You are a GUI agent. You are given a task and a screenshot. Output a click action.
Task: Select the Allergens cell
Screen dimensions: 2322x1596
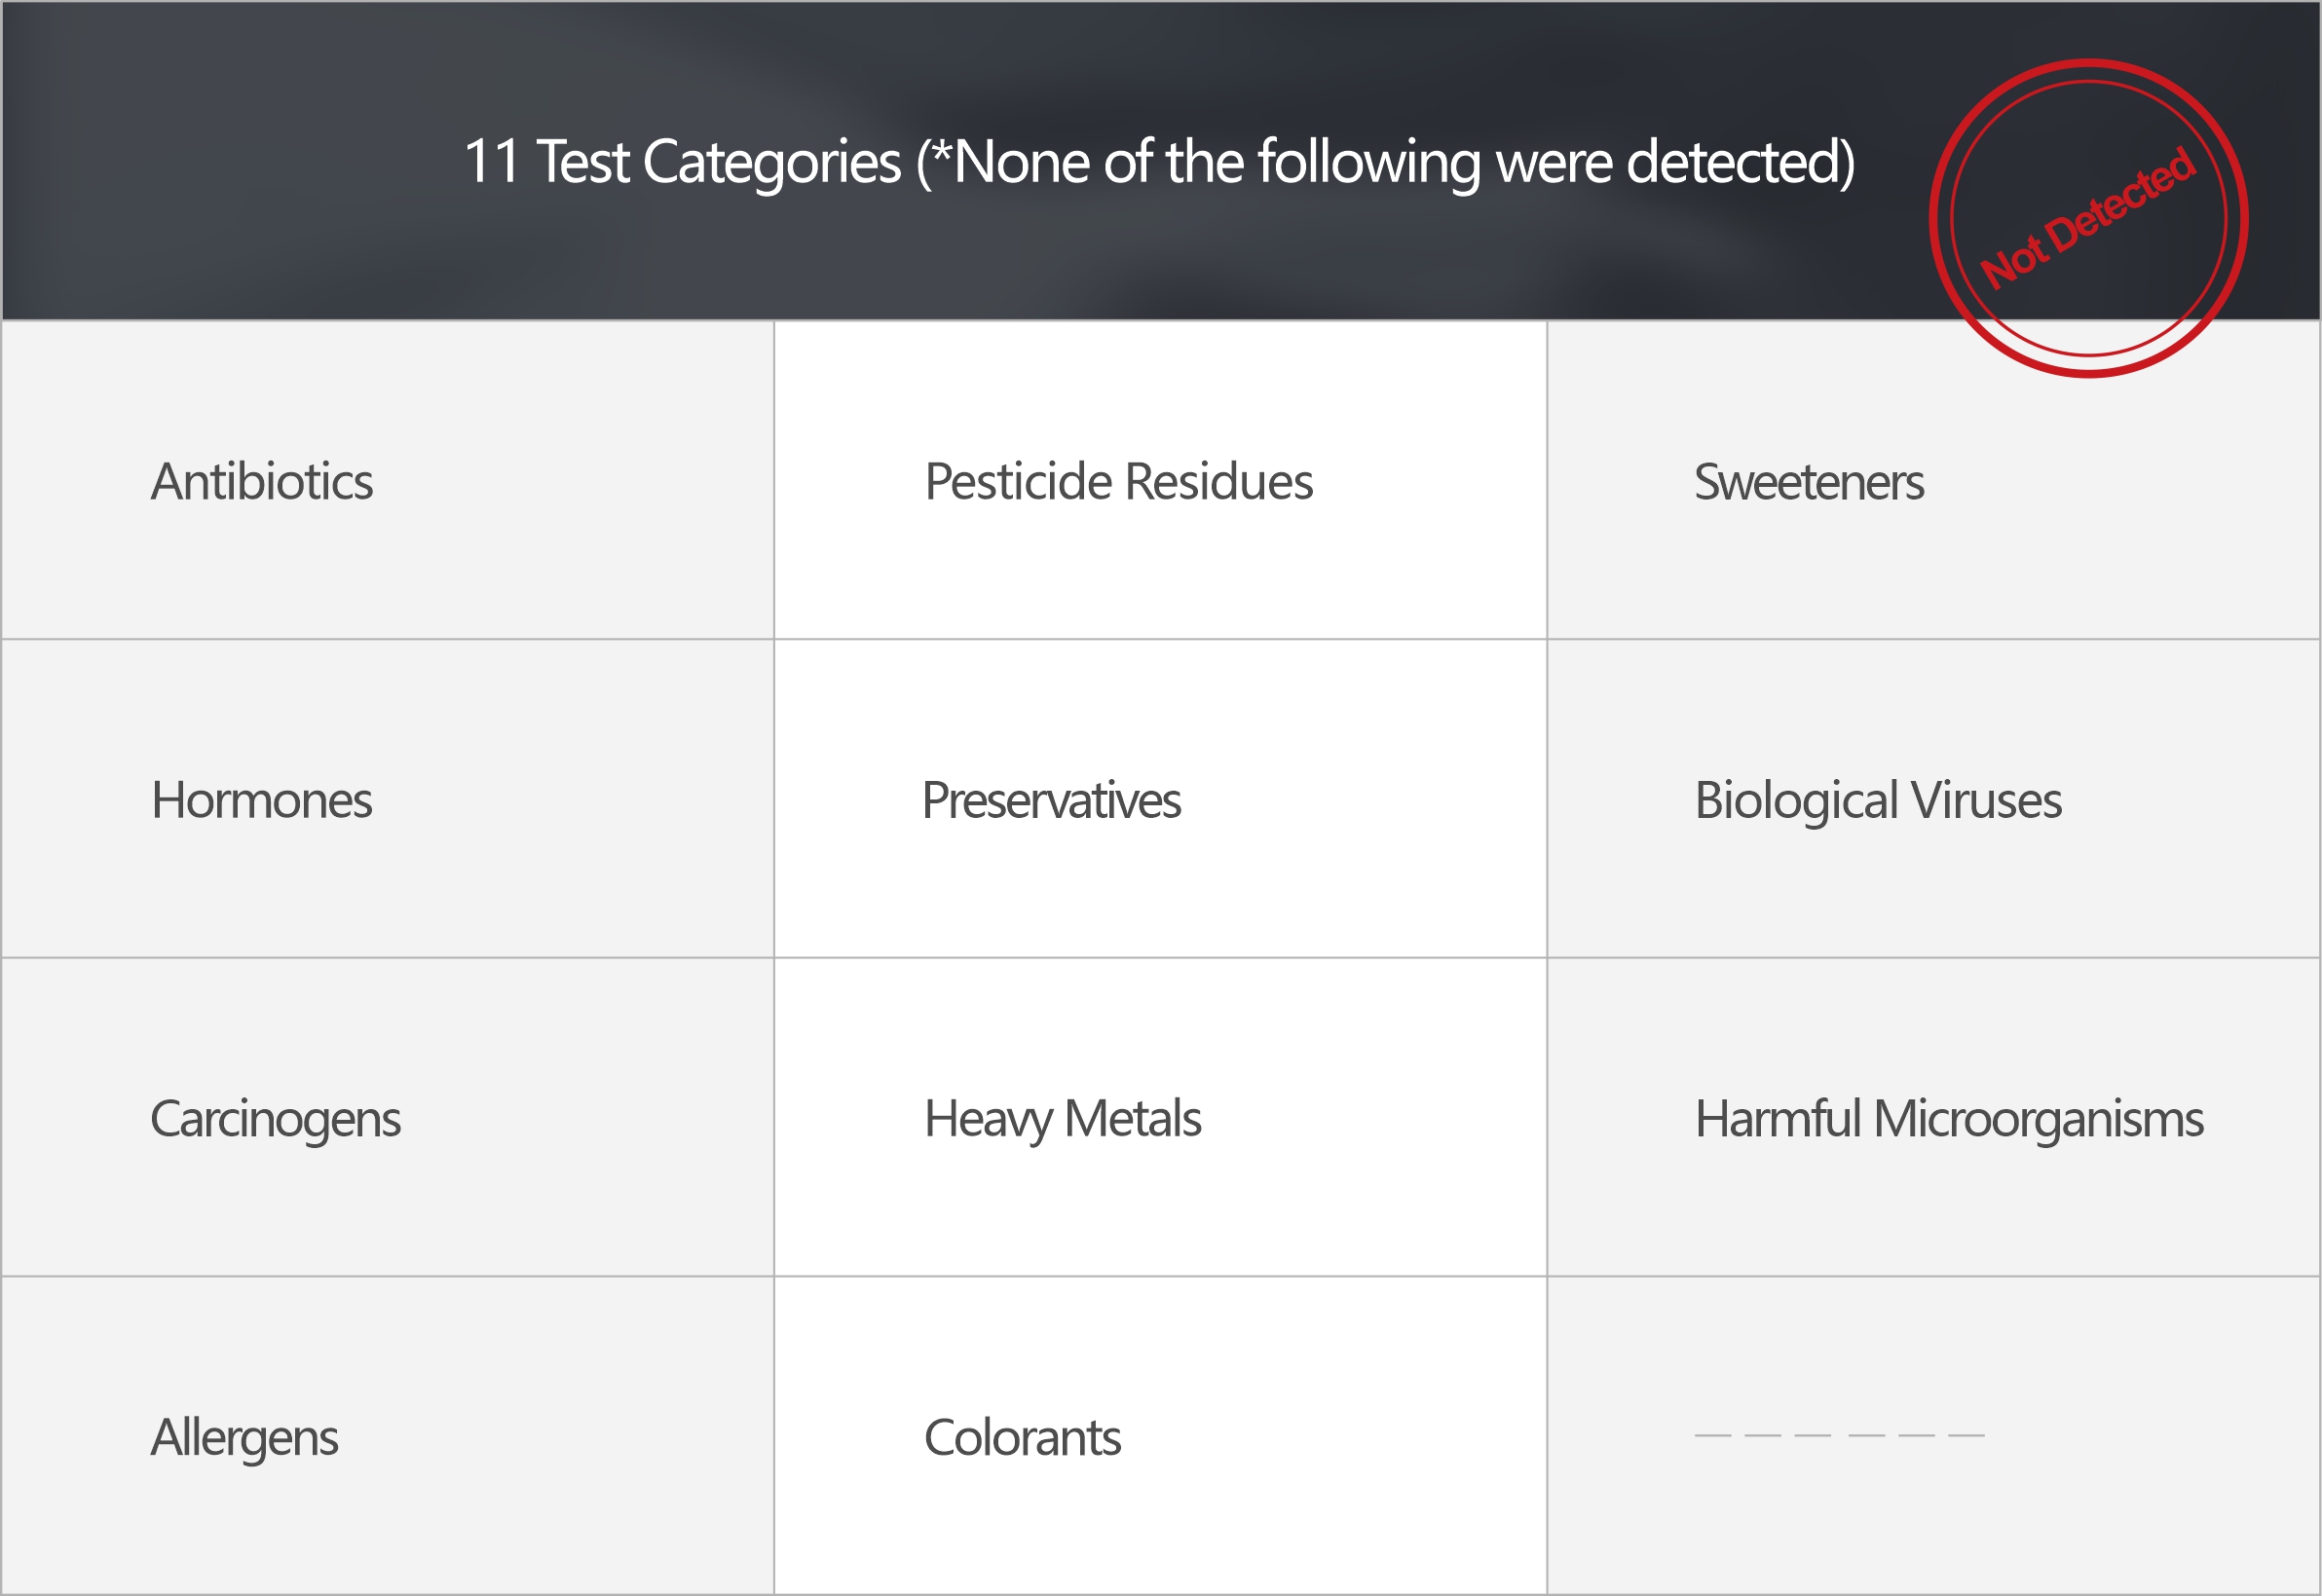244,1438
